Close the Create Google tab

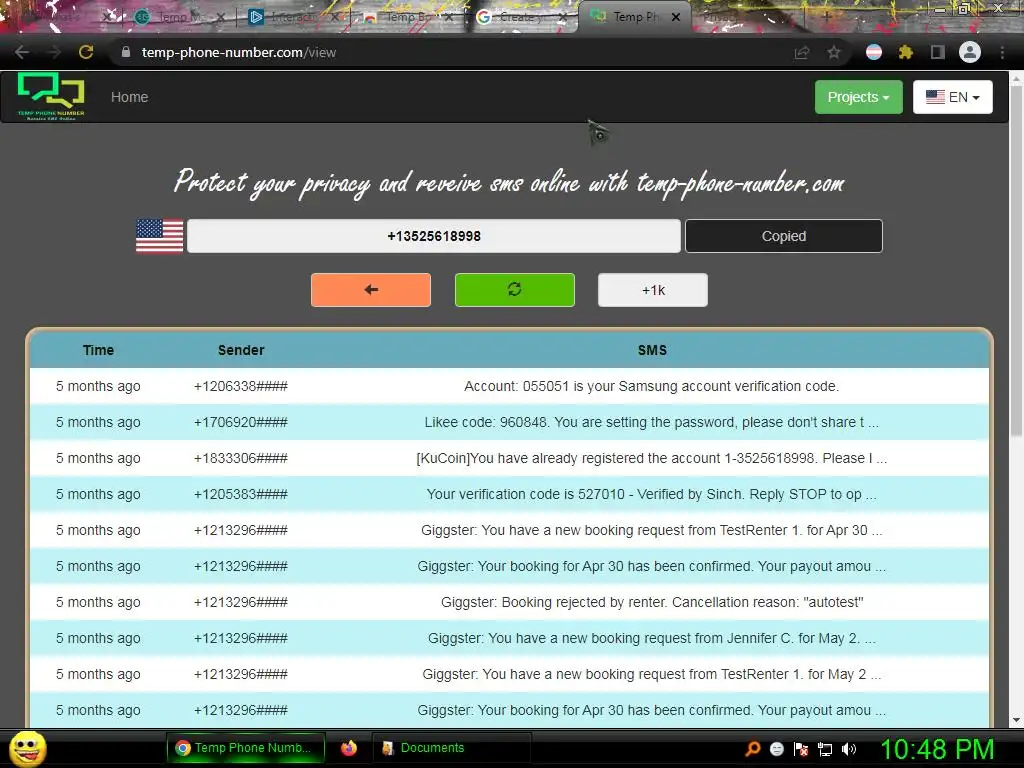[x=562, y=17]
